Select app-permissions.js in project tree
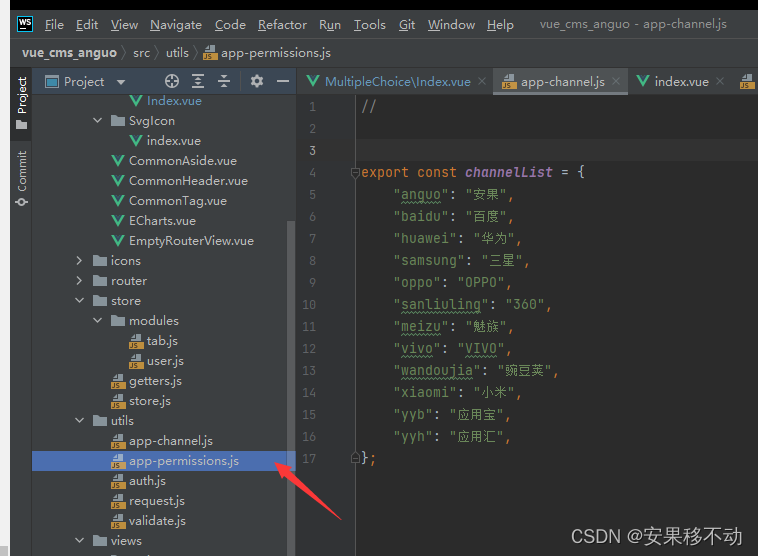 coord(183,461)
